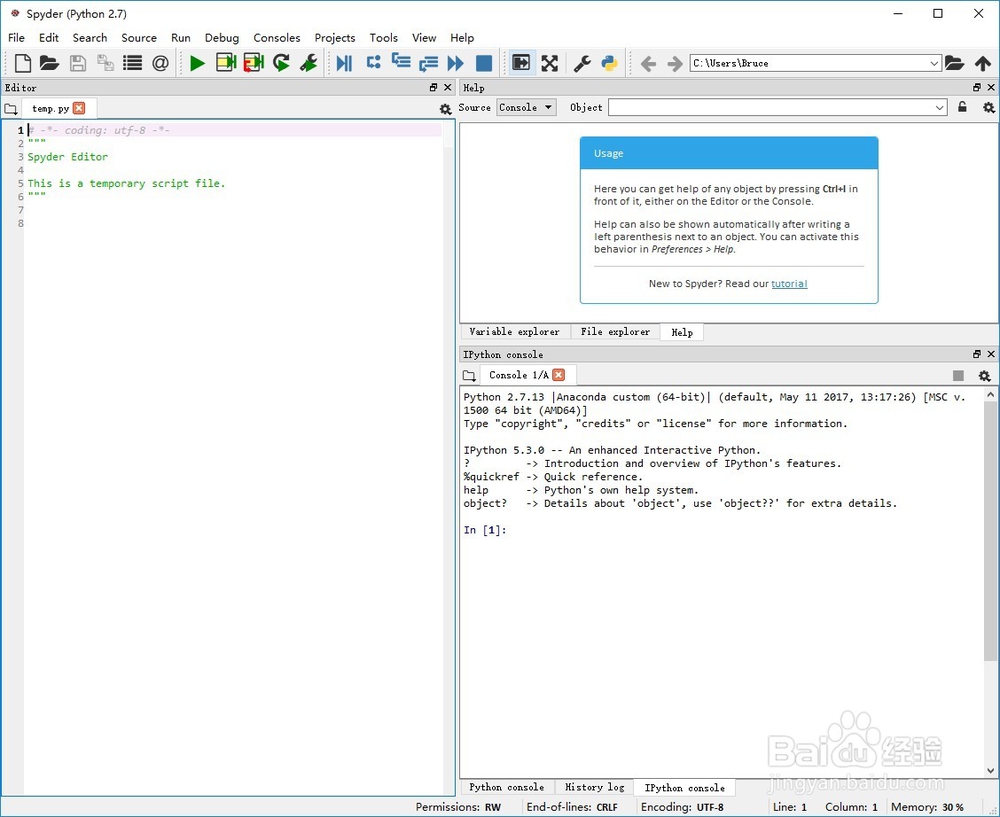Open the Object field dropdown in Help
The width and height of the screenshot is (1000, 817).
(x=940, y=107)
